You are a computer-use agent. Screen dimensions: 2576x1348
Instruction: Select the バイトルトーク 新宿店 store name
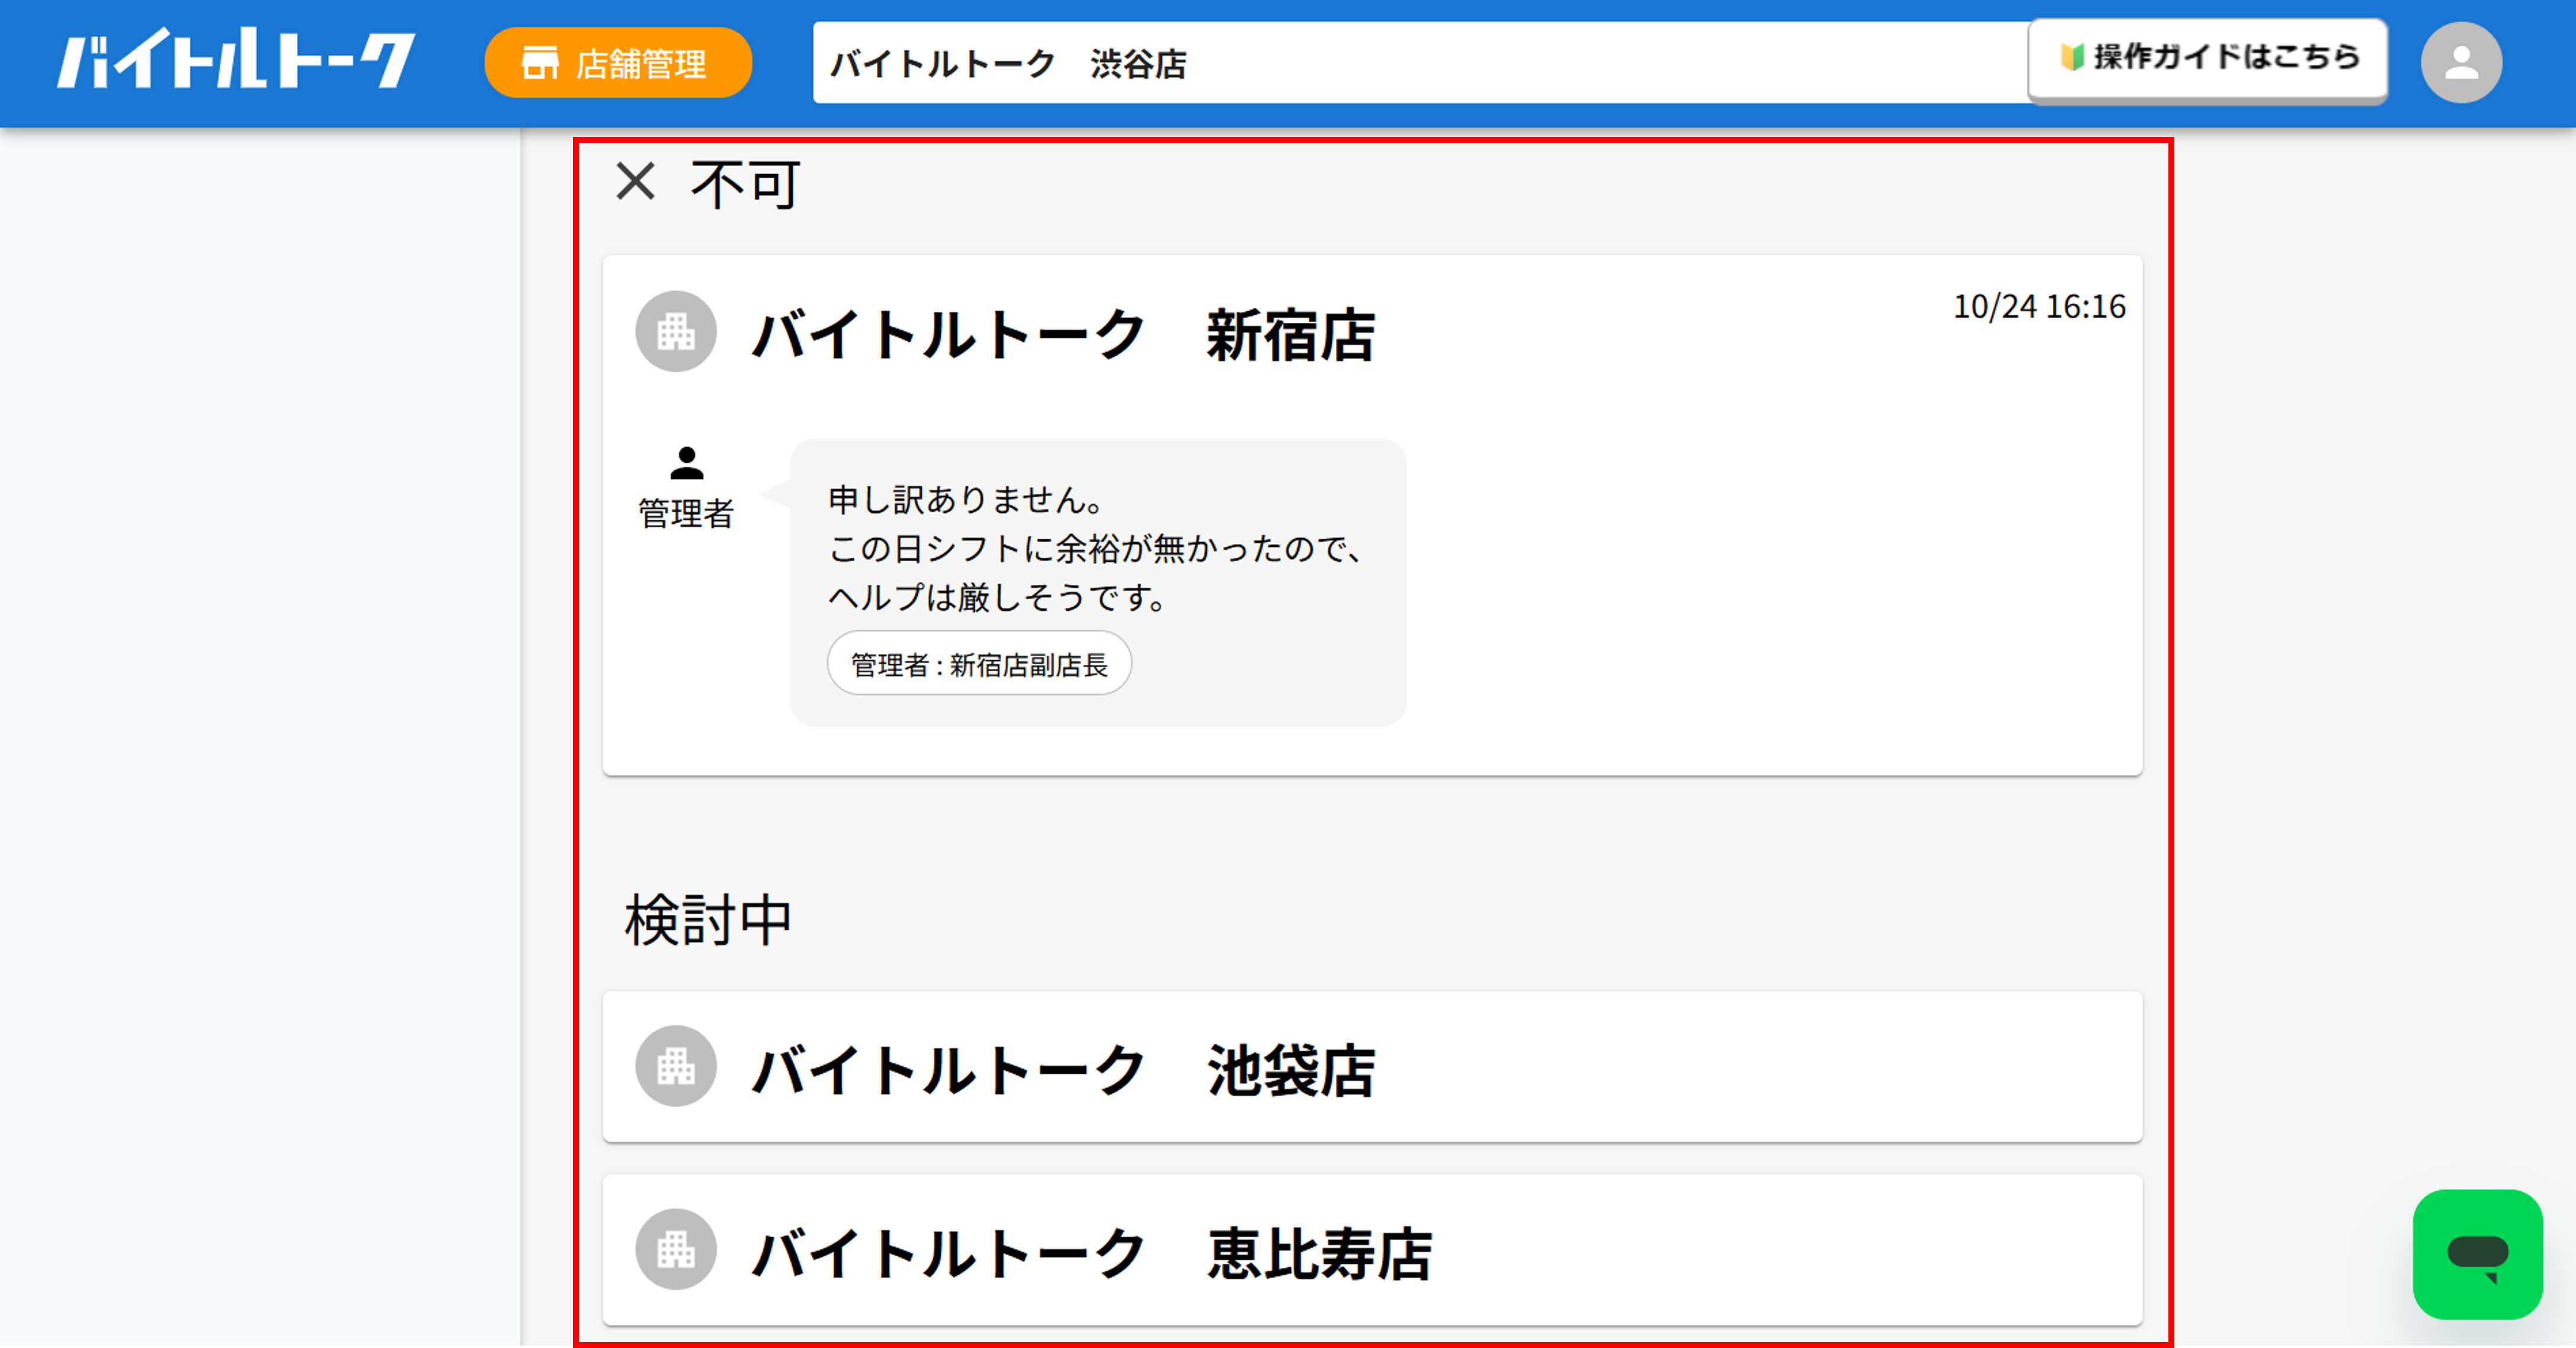pos(1064,335)
